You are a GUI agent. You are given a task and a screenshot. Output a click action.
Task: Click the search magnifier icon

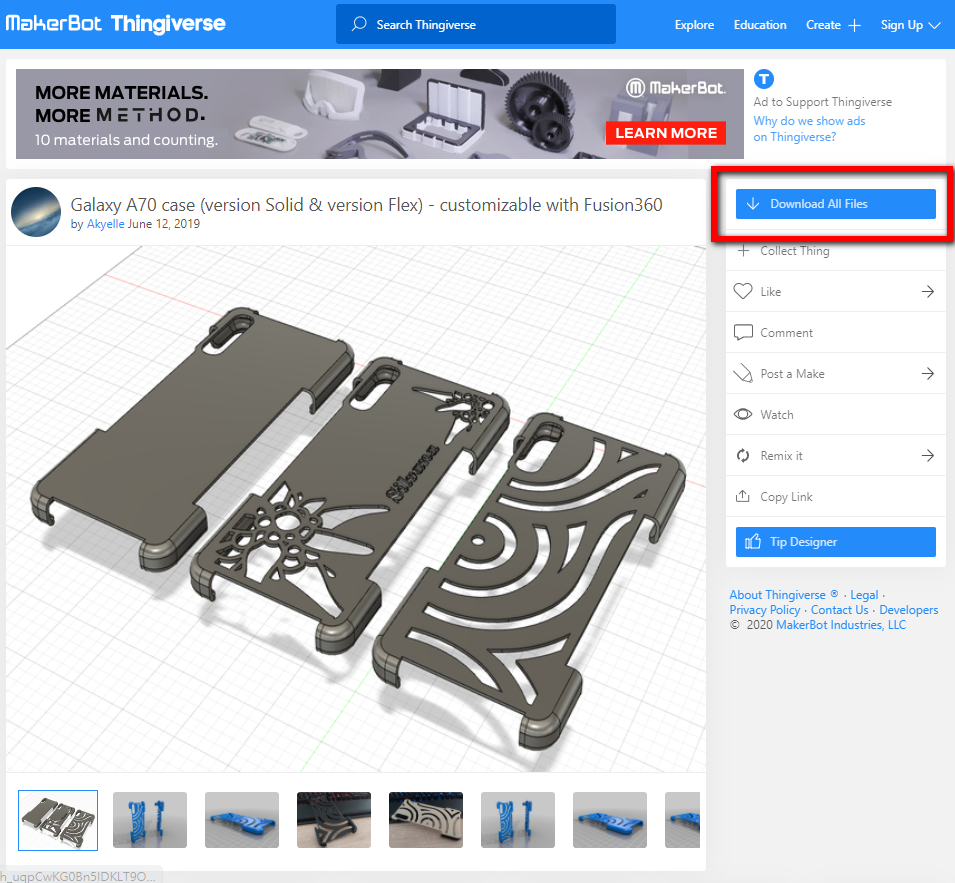[359, 24]
